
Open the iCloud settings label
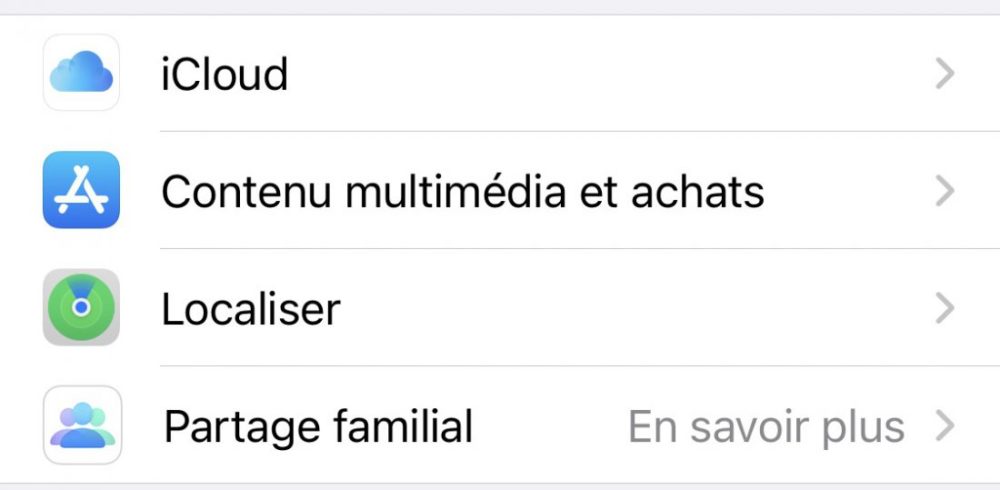coord(224,75)
